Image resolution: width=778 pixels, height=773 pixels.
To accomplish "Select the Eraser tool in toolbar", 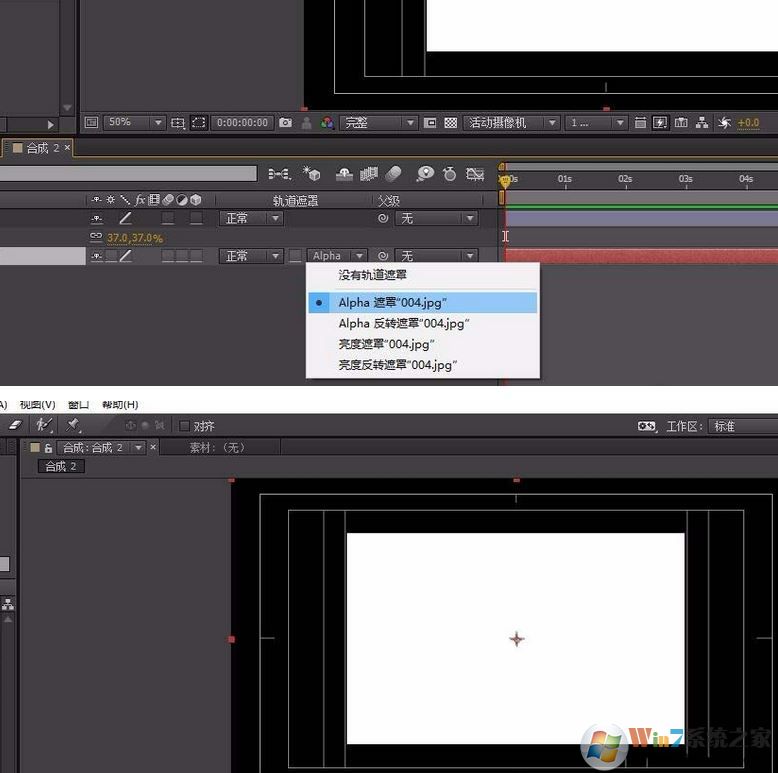I will coord(14,426).
